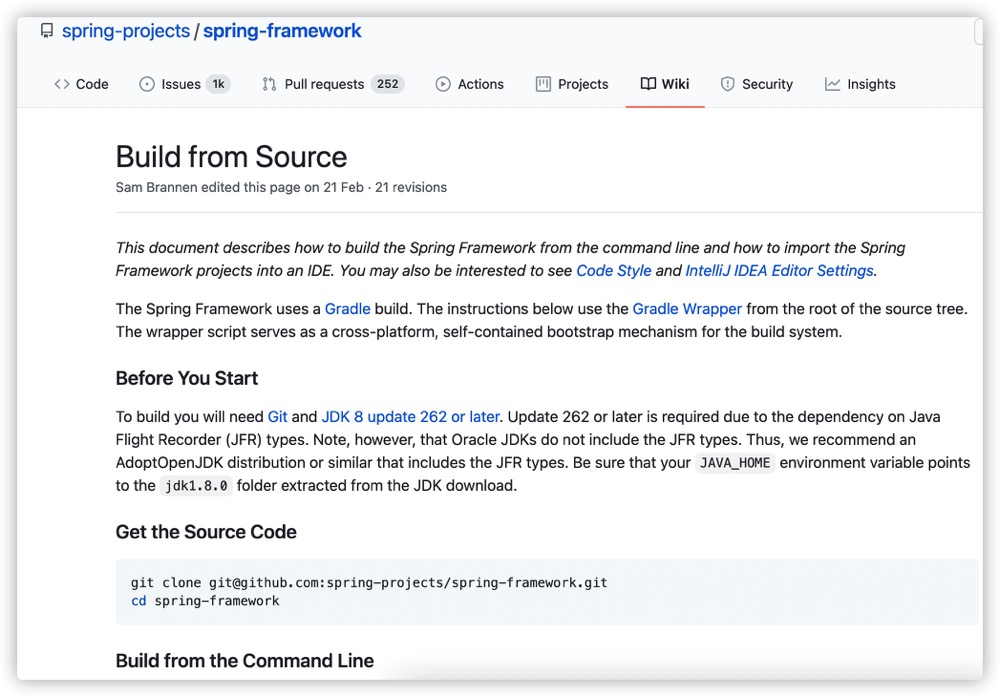Screen dimensions: 1000x697
Task: Click the Build from Source page title
Action: [x=232, y=157]
